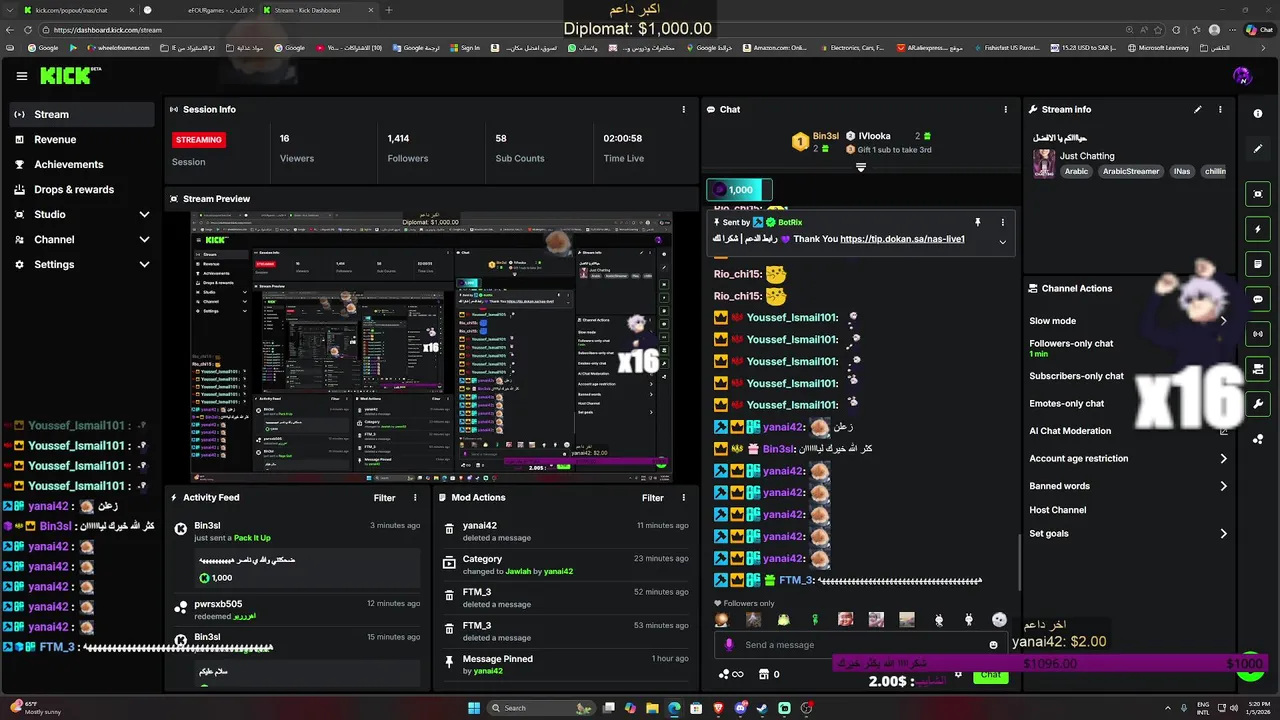Open Mod Actions three-dot options
This screenshot has width=1280, height=720.
[684, 497]
